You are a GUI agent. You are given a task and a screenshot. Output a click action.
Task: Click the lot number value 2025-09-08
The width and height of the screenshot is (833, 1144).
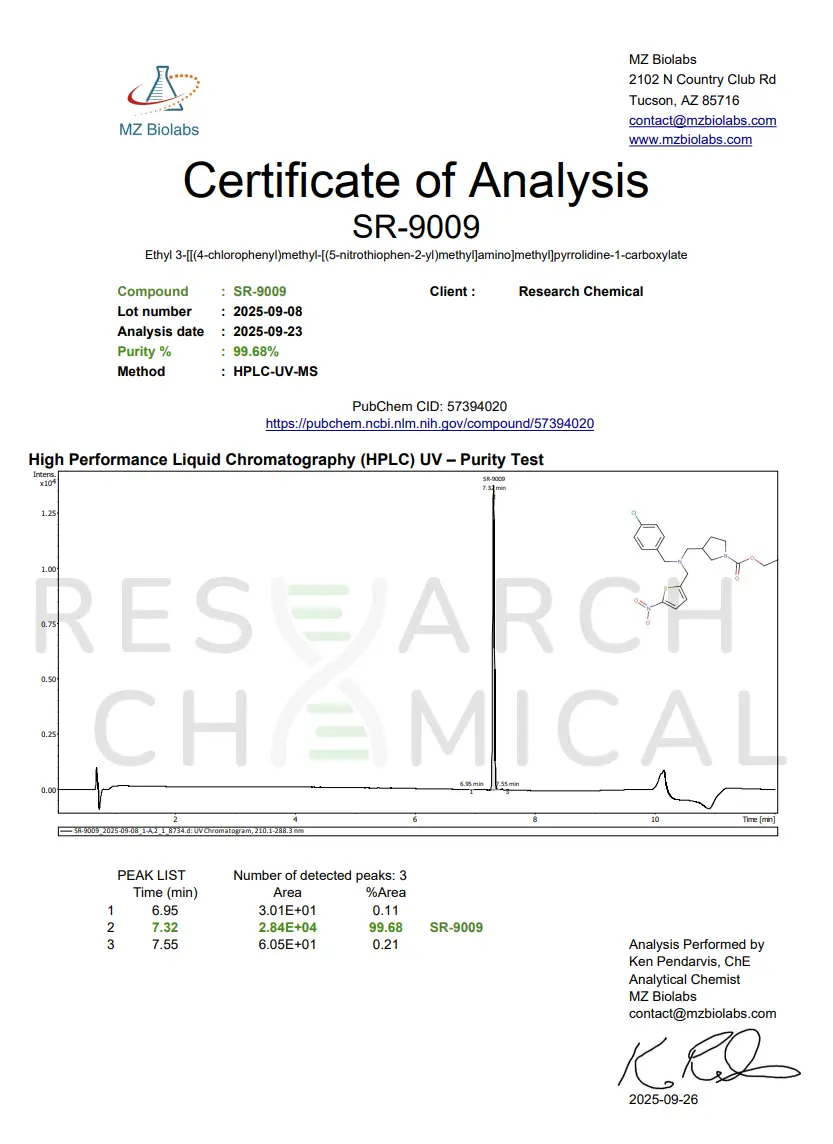[x=267, y=311]
